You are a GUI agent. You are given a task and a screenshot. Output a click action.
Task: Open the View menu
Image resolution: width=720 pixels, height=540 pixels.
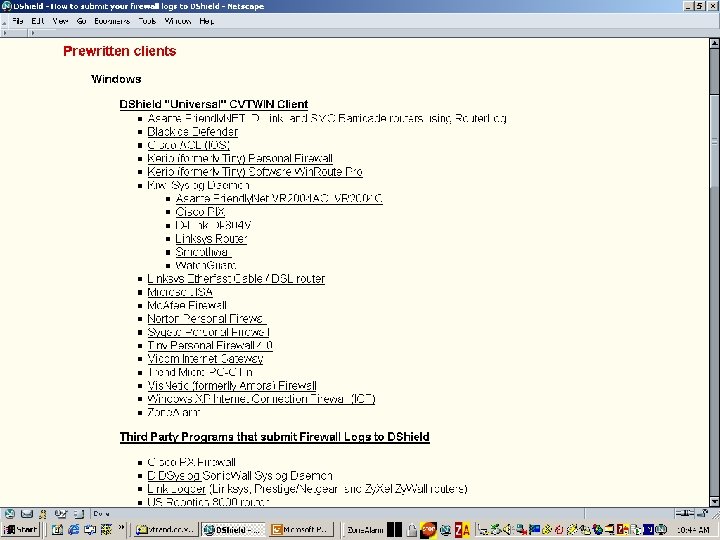coord(60,21)
